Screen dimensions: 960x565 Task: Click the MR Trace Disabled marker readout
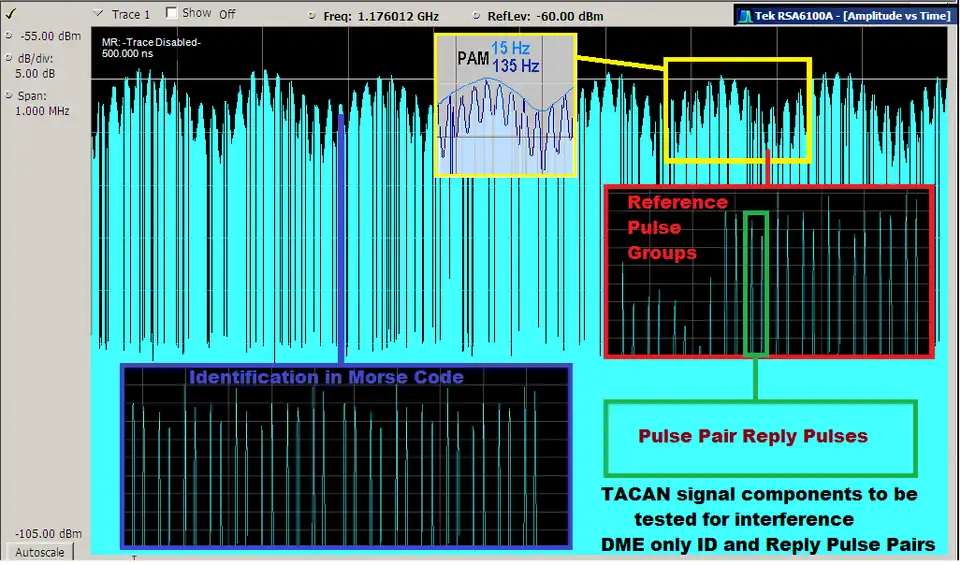(x=151, y=47)
